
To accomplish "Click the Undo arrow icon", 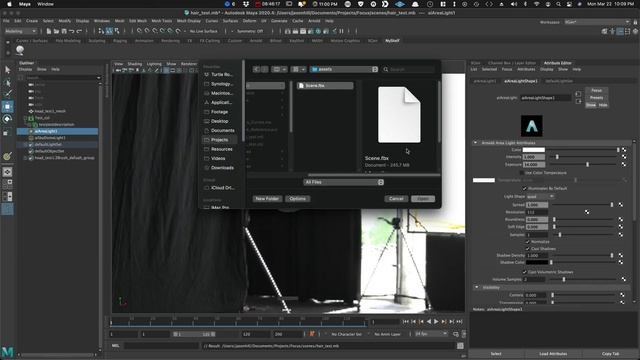I will (72, 31).
